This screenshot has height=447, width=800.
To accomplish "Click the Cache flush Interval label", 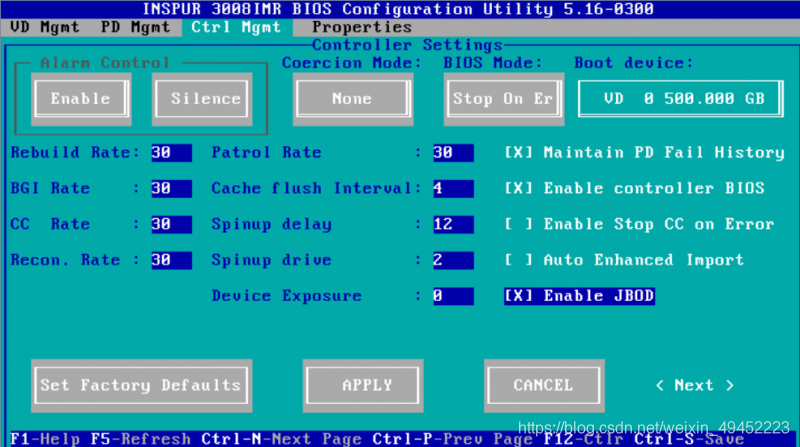I will [x=316, y=188].
